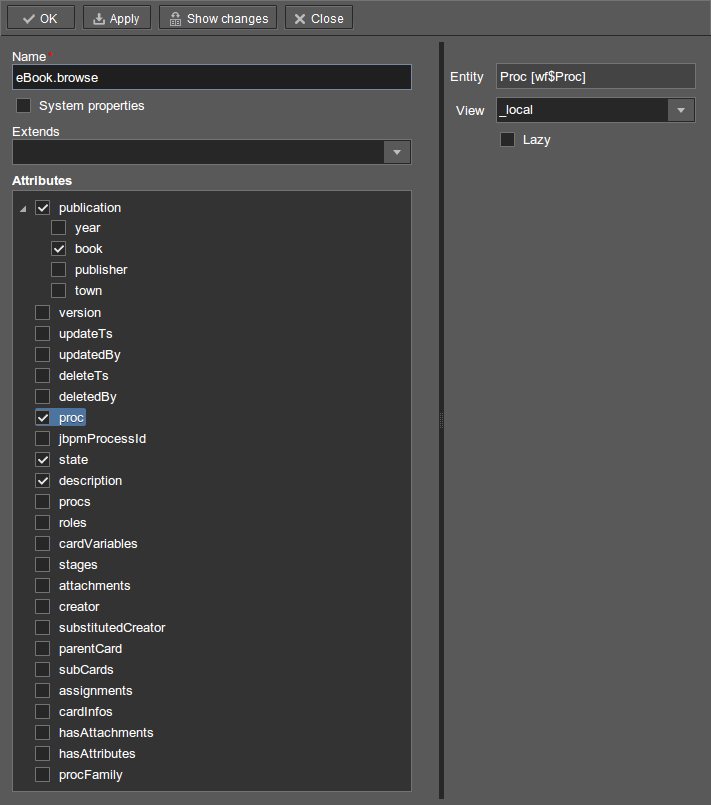711x805 pixels.
Task: Check the stages attribute checkbox
Action: [x=43, y=565]
